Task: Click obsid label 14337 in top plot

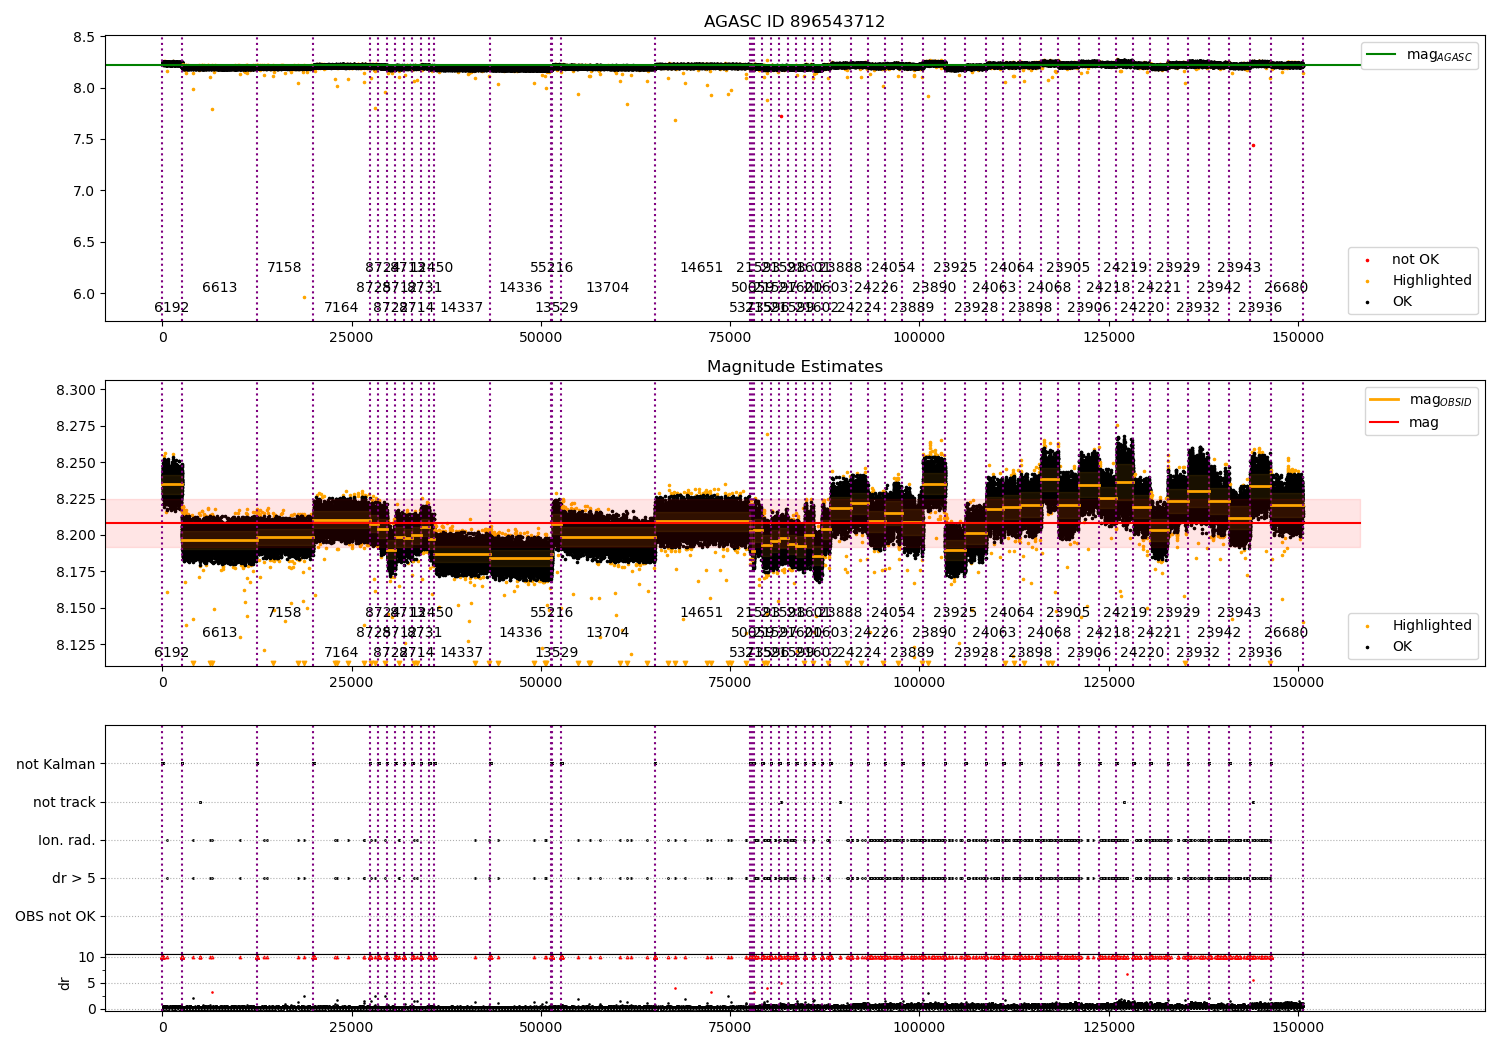Action: pyautogui.click(x=462, y=308)
